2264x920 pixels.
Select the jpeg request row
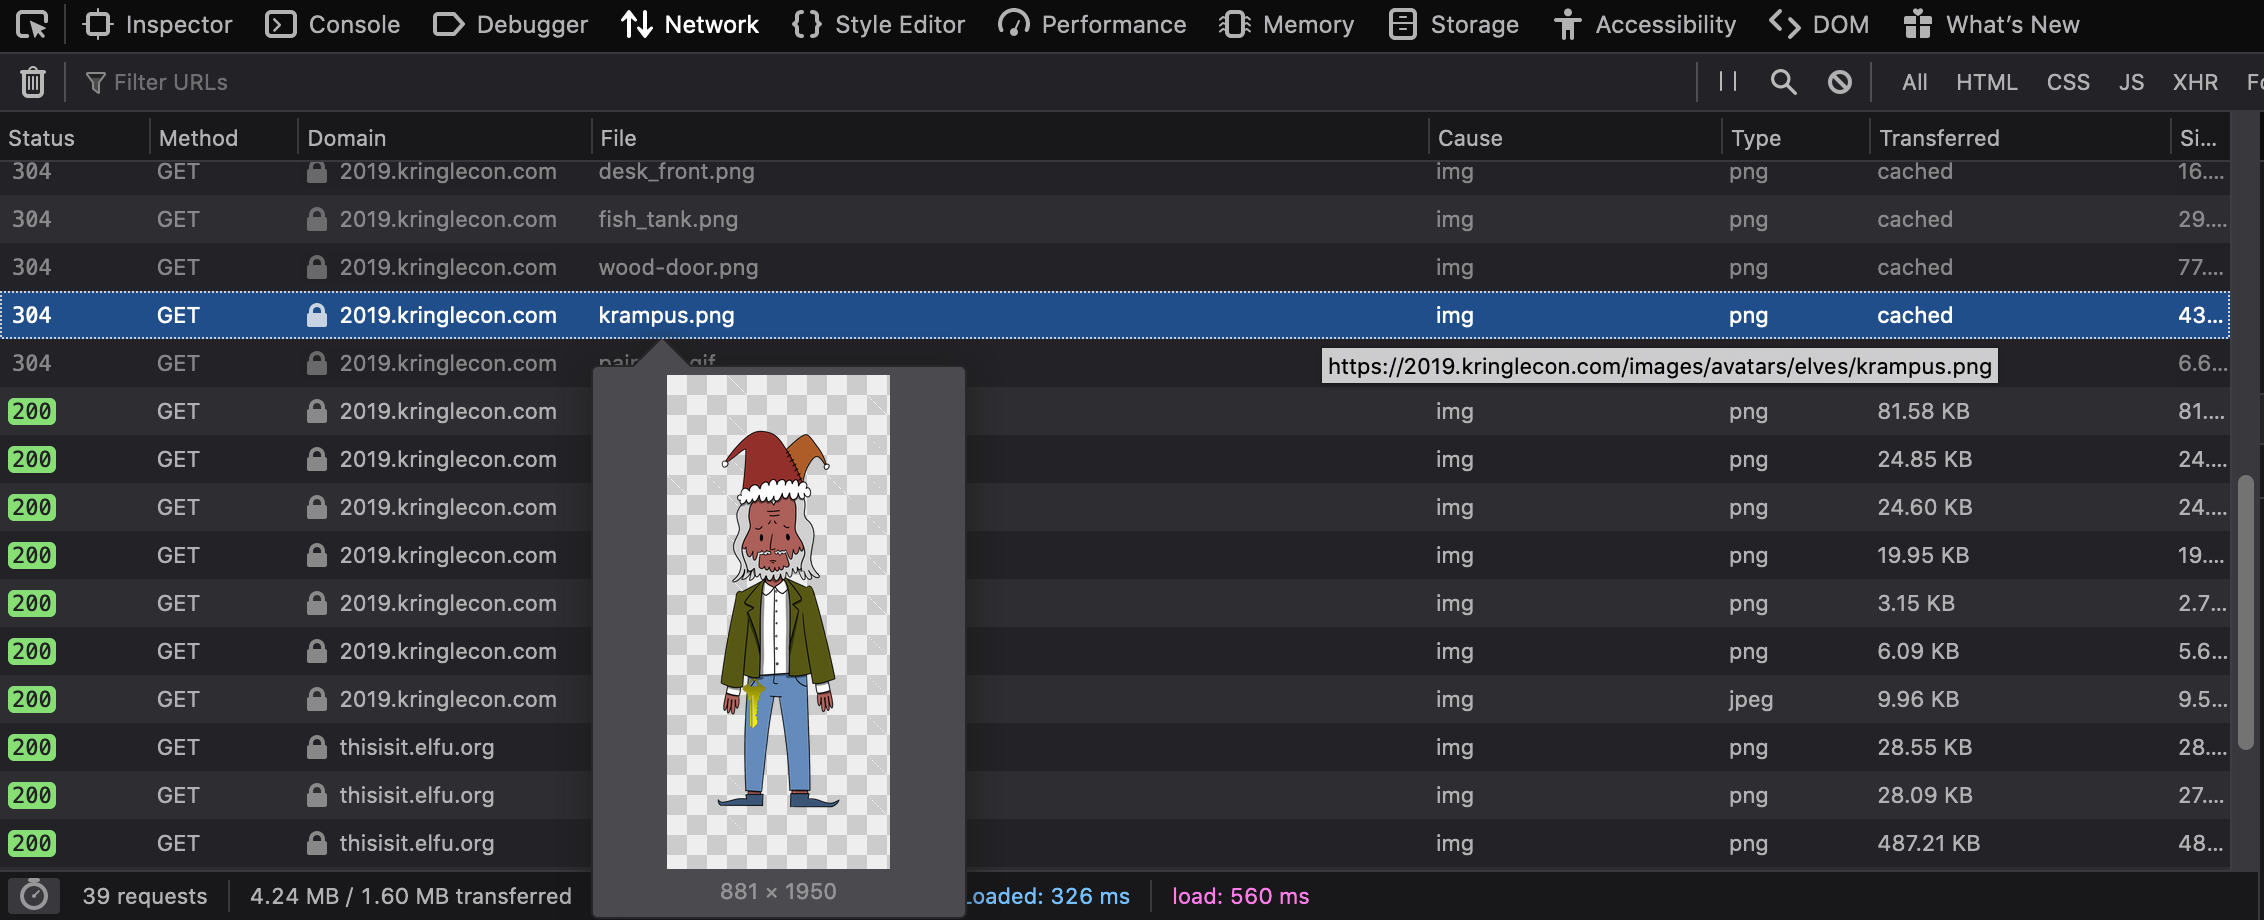(x=1115, y=699)
